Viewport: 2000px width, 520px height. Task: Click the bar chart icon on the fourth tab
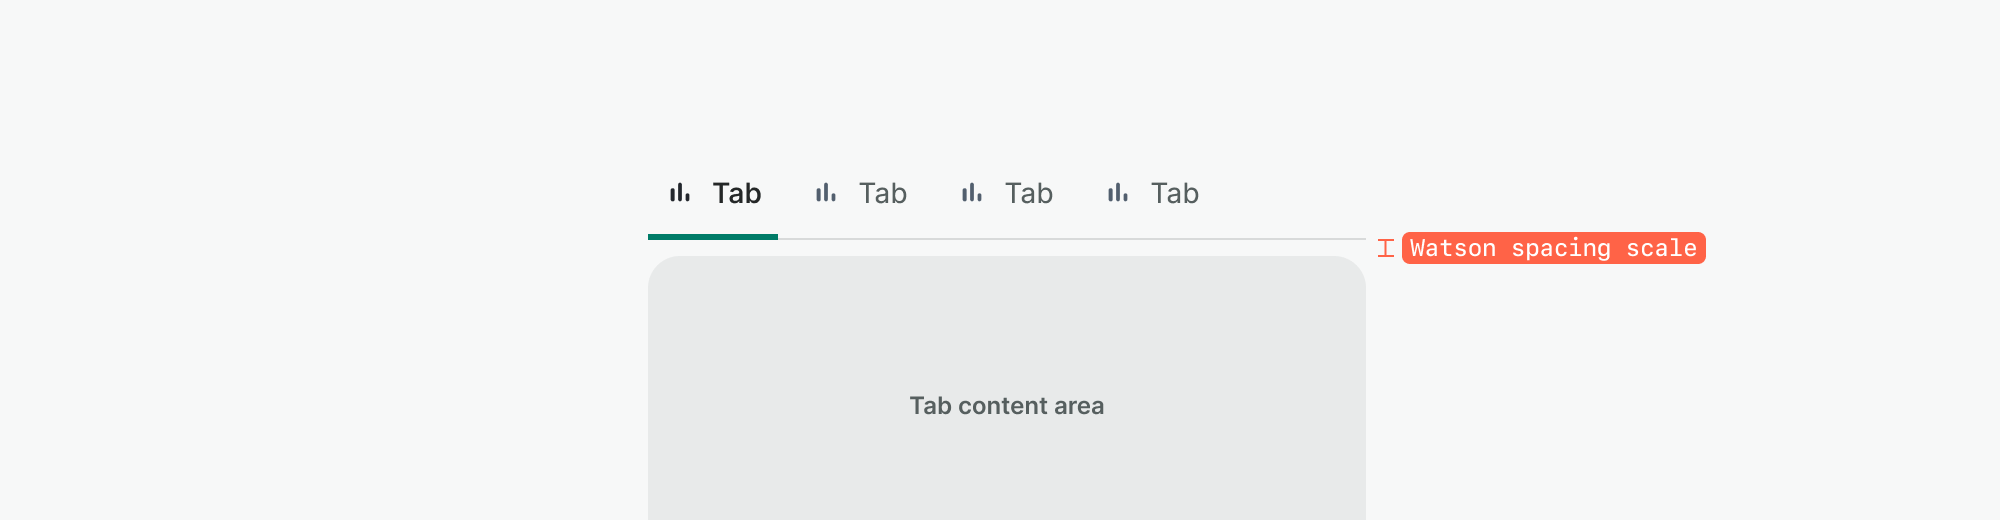click(x=1118, y=193)
